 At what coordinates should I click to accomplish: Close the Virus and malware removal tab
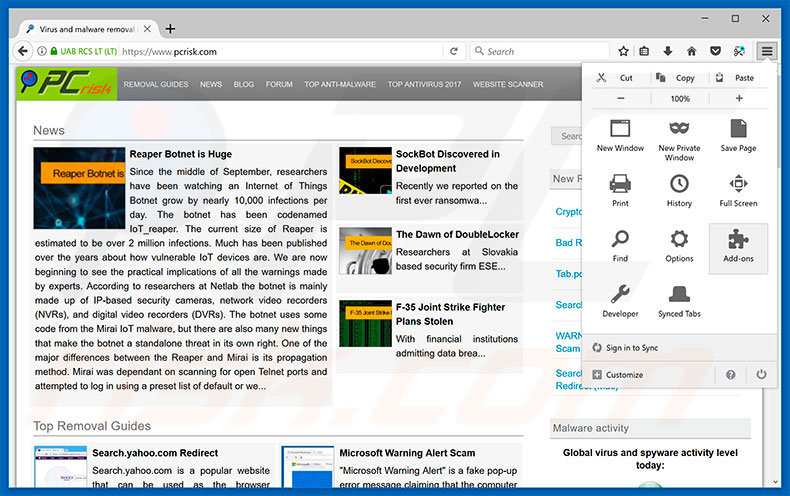(x=147, y=29)
